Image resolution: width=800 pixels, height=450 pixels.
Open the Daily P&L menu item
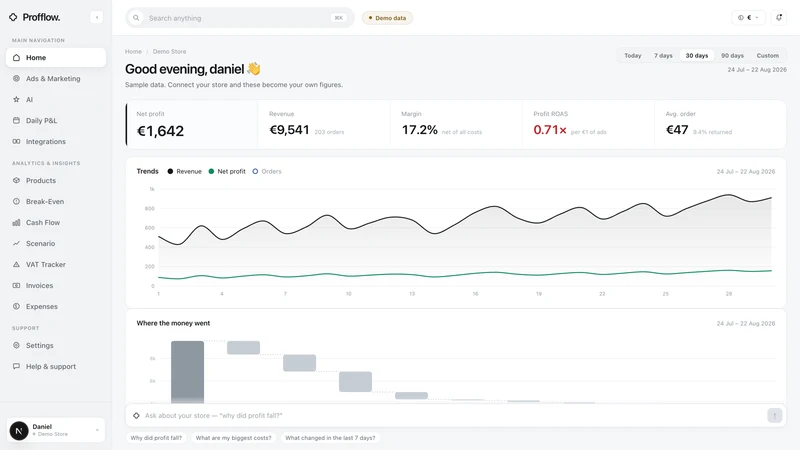[x=56, y=120]
